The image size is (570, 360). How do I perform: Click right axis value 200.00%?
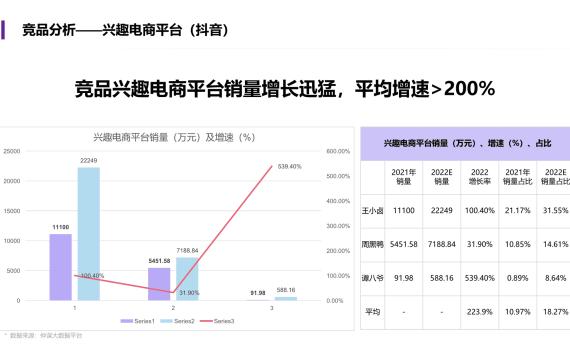pos(338,251)
